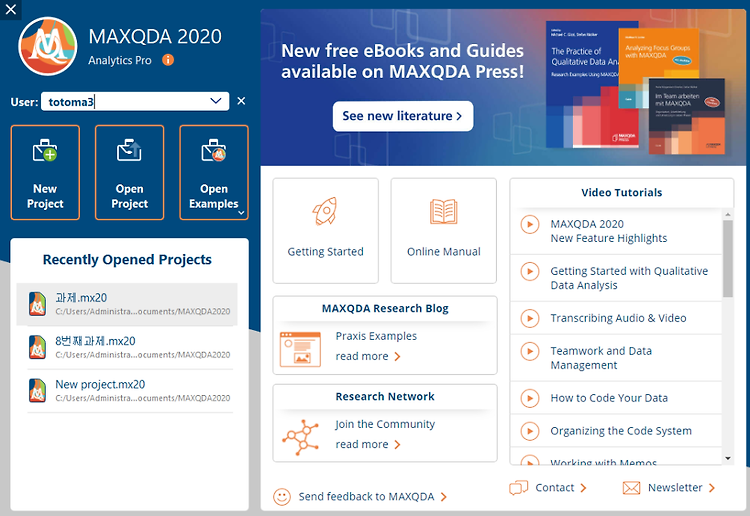Viewport: 750px width, 516px height.
Task: Click read more under Join the Community
Action: coord(368,444)
